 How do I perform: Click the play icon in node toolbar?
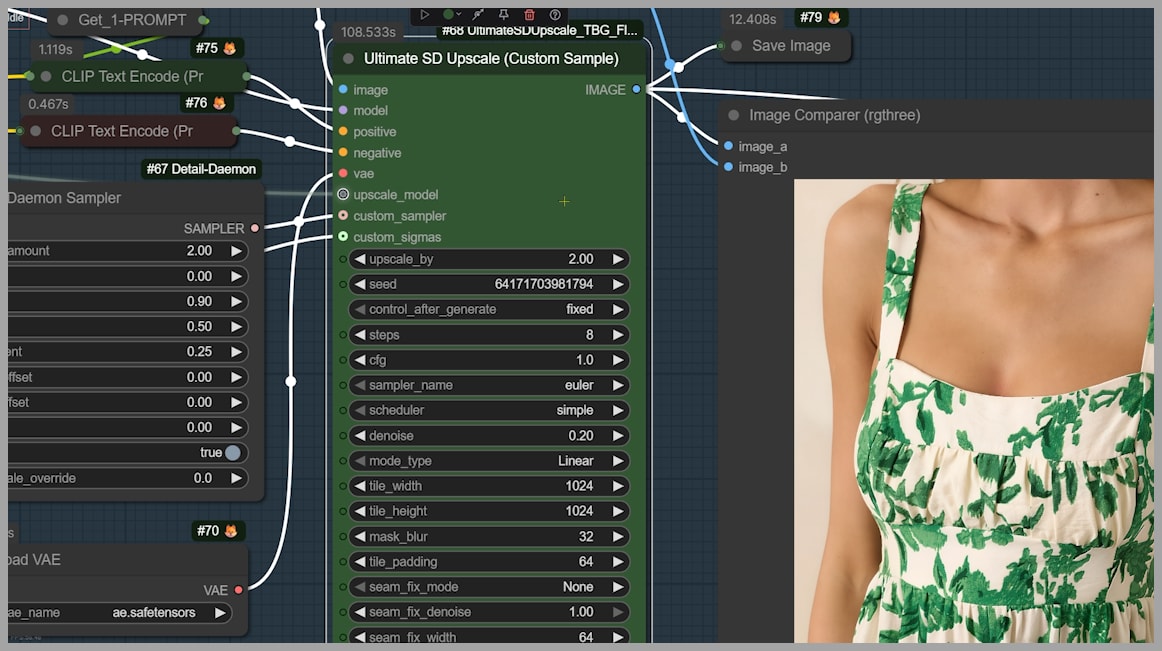[425, 15]
